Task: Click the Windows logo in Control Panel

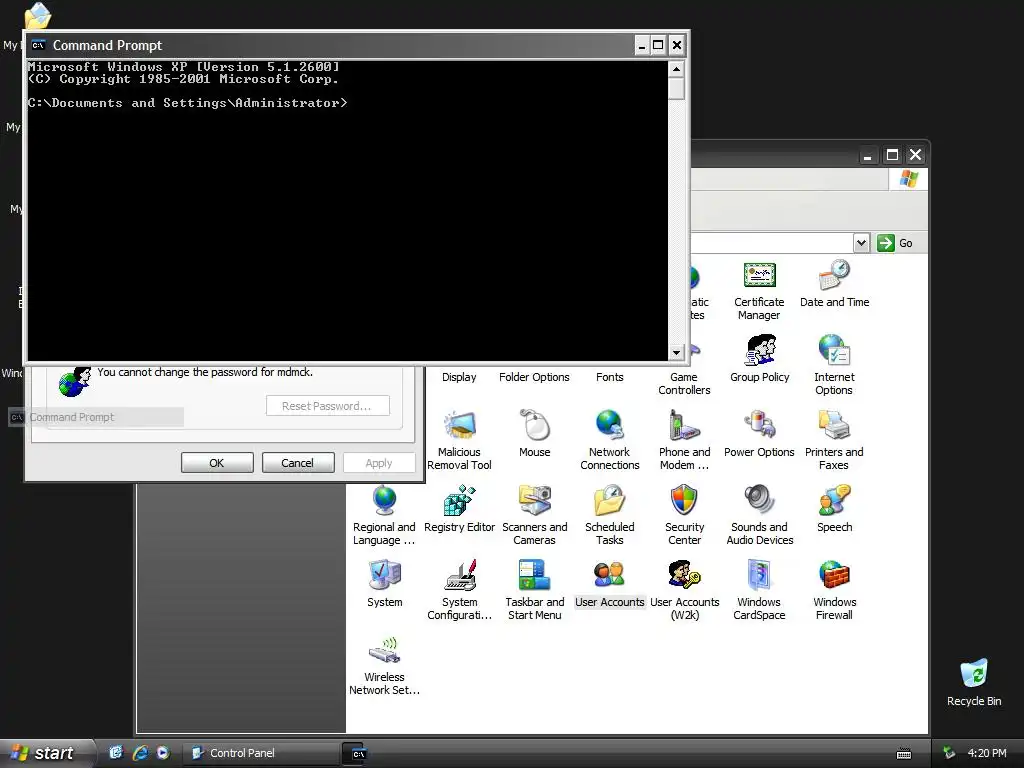Action: (x=908, y=178)
